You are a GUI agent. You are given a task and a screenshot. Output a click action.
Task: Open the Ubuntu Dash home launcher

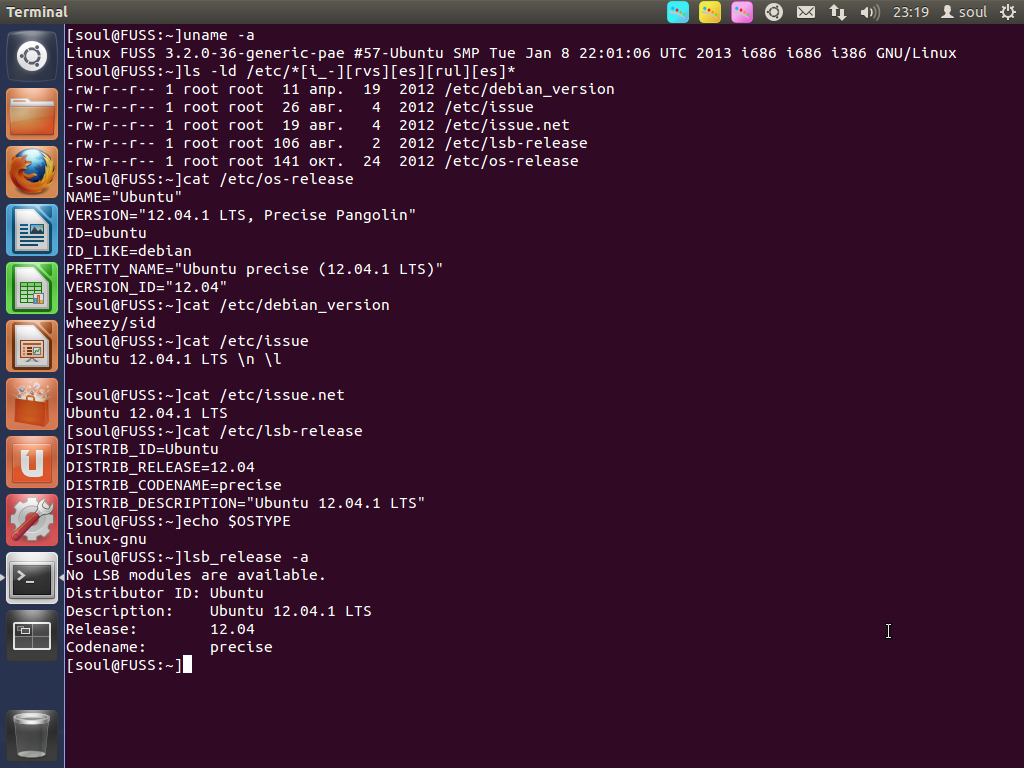click(x=32, y=56)
